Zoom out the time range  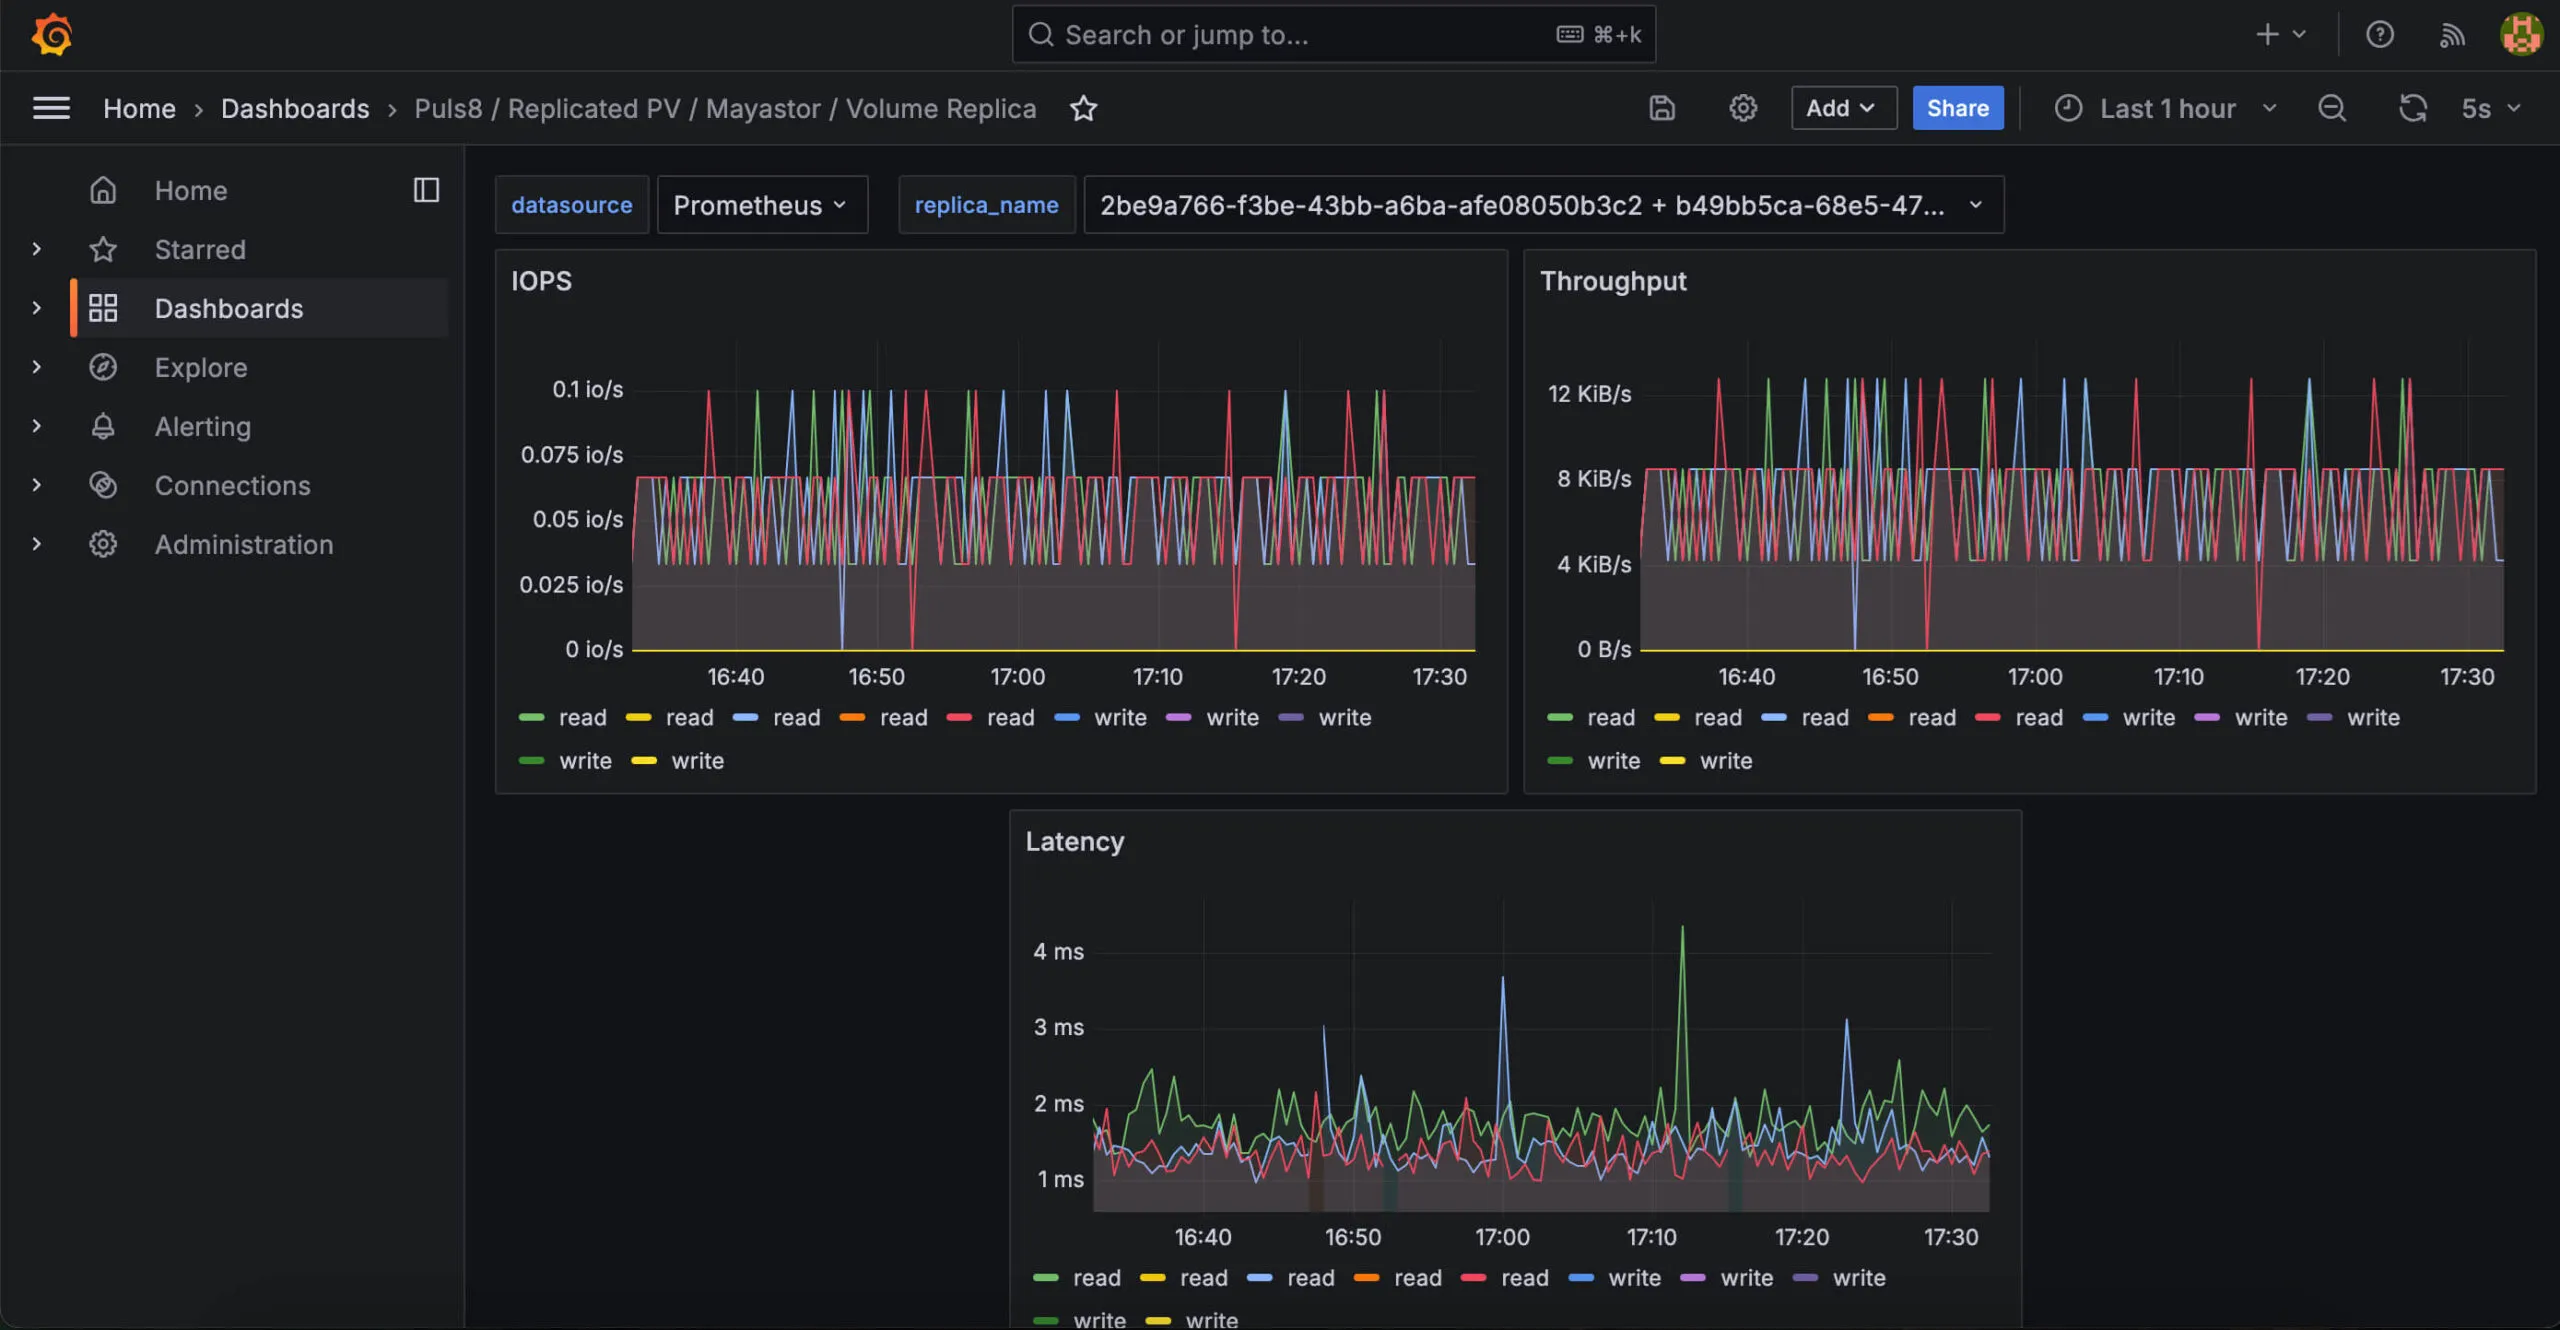coord(2332,108)
